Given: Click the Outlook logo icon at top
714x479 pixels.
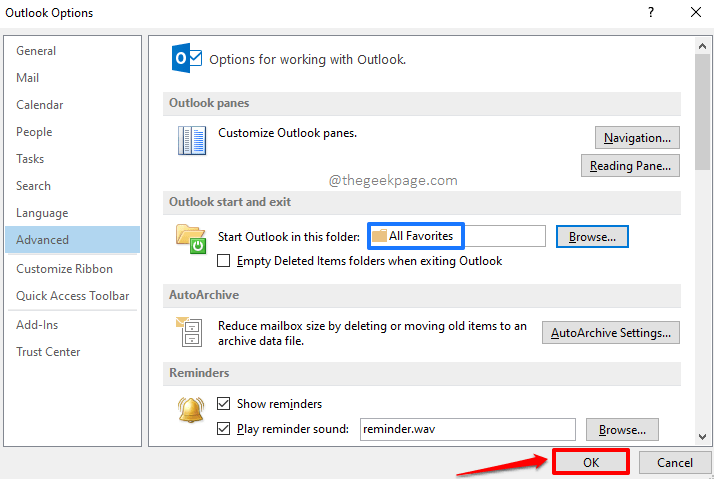Looking at the screenshot, I should 188,59.
